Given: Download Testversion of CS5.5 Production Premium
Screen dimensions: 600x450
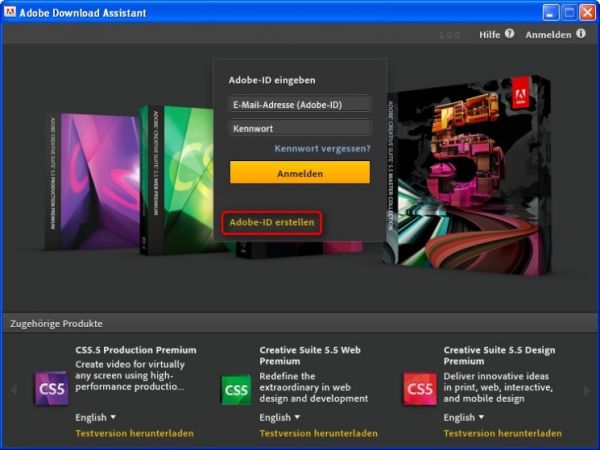Looking at the screenshot, I should tap(134, 434).
